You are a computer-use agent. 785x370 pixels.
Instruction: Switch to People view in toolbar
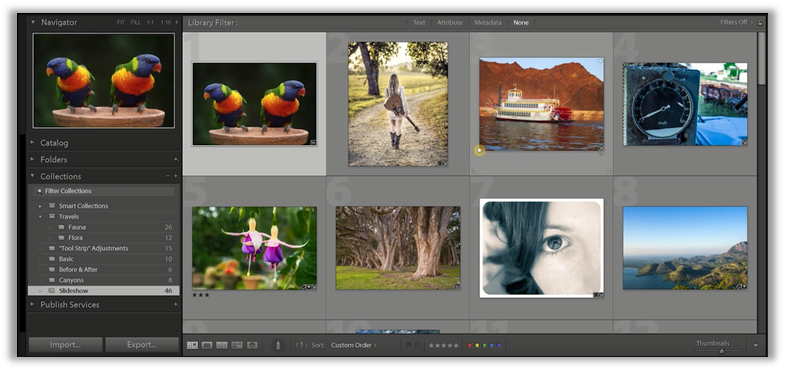(x=252, y=345)
